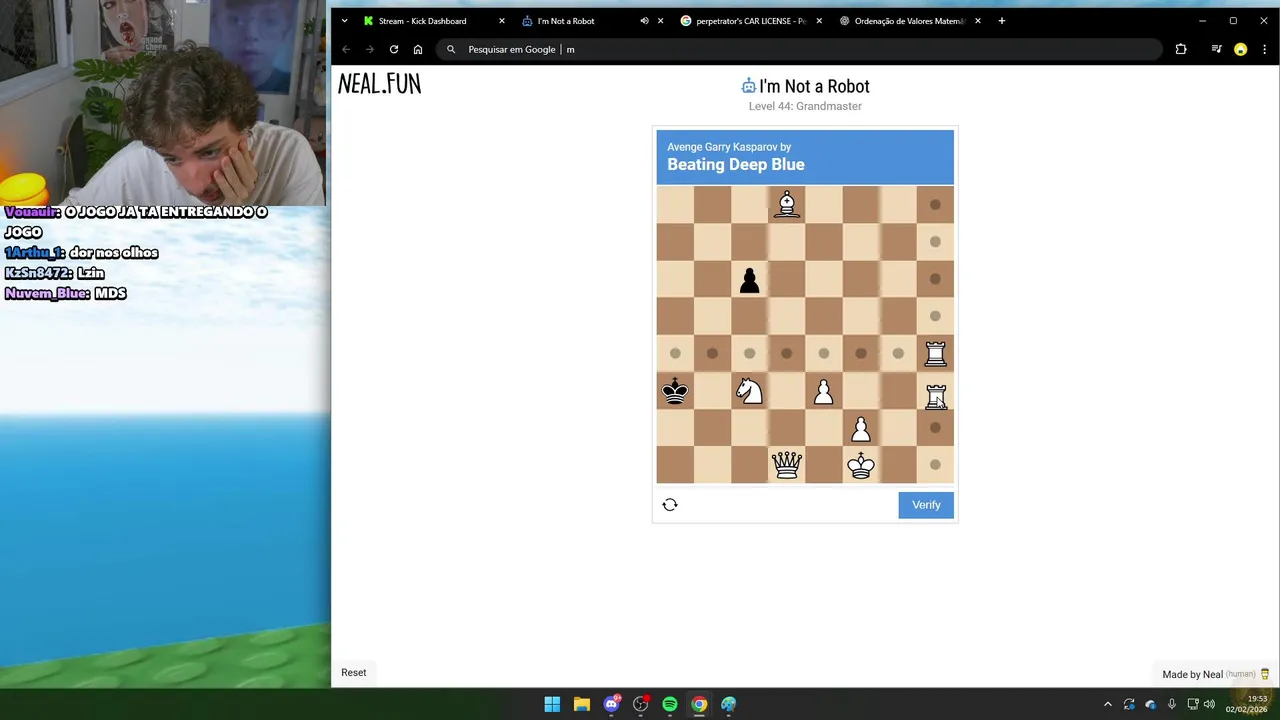Image resolution: width=1280 pixels, height=720 pixels.
Task: Expand the tab search dropdown
Action: (x=344, y=21)
